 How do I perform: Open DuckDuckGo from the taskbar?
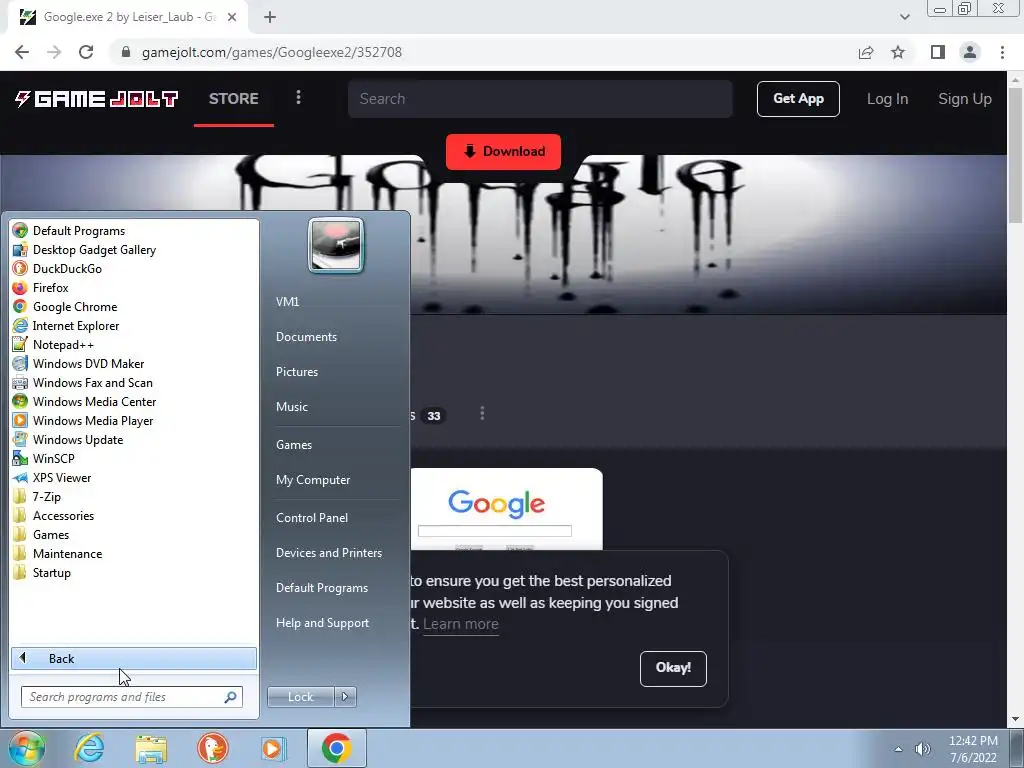point(212,748)
